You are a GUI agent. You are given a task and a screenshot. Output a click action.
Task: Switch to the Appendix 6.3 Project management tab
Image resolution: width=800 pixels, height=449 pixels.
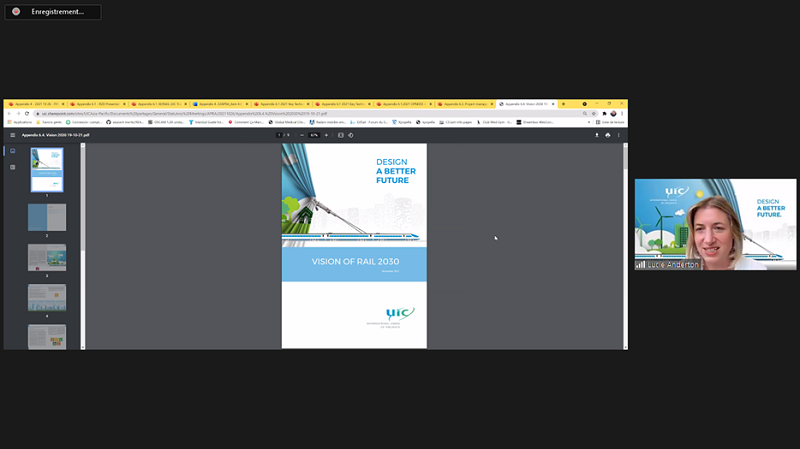(x=465, y=104)
